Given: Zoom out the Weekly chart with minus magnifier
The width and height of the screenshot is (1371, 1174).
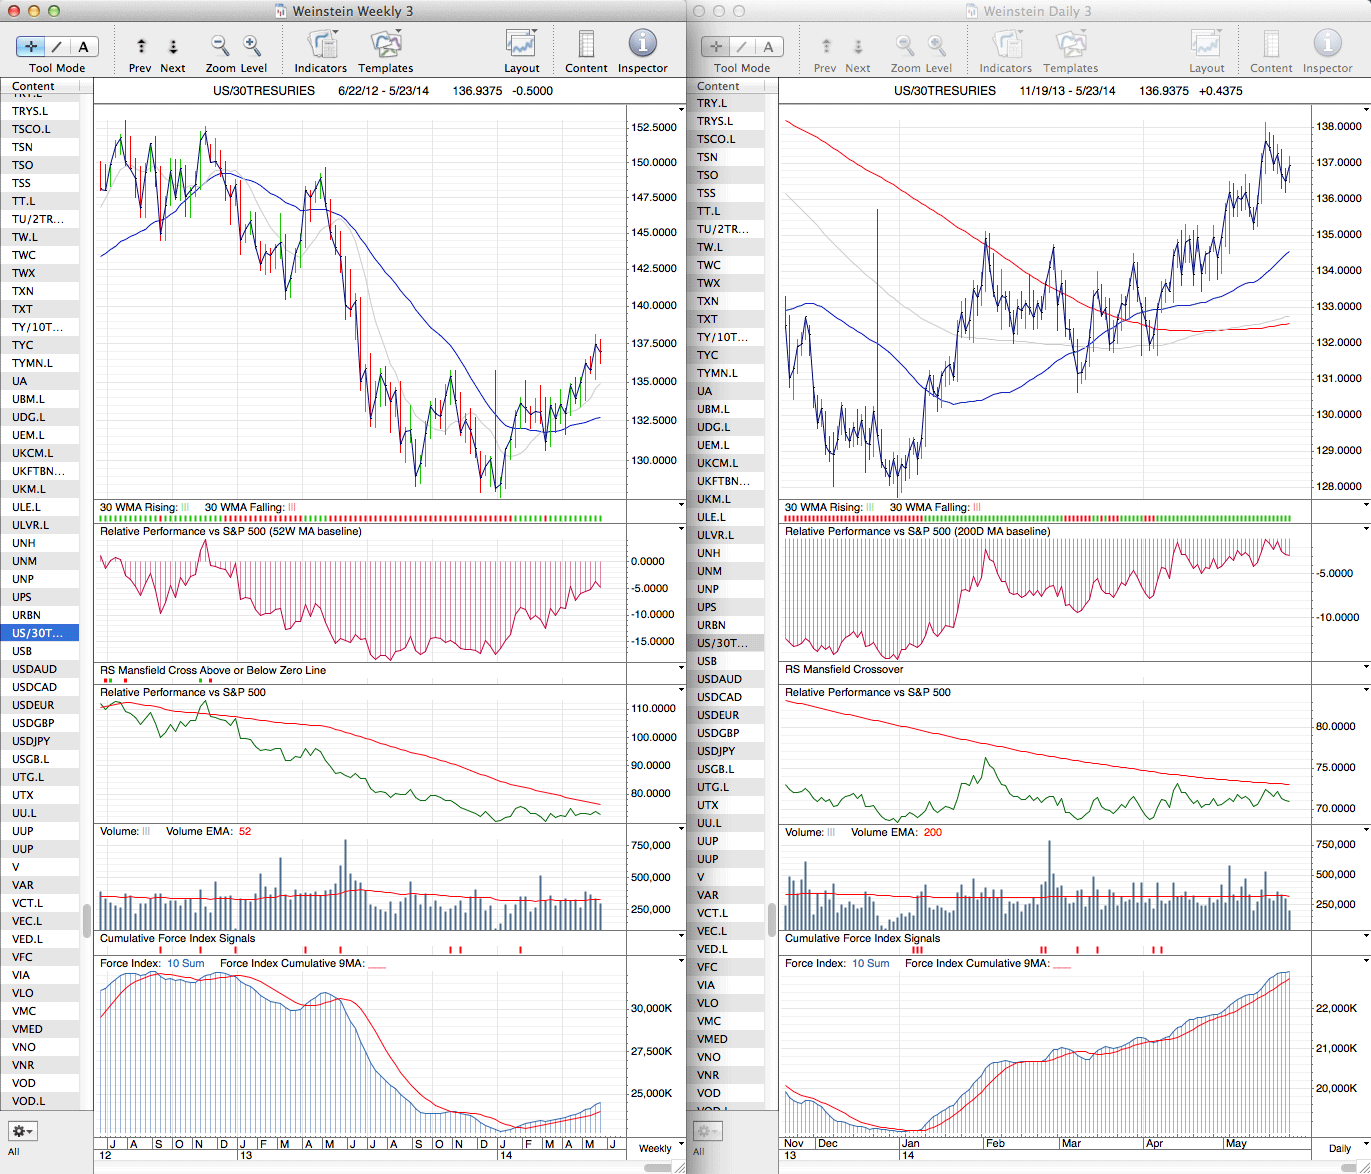Looking at the screenshot, I should pos(220,46).
